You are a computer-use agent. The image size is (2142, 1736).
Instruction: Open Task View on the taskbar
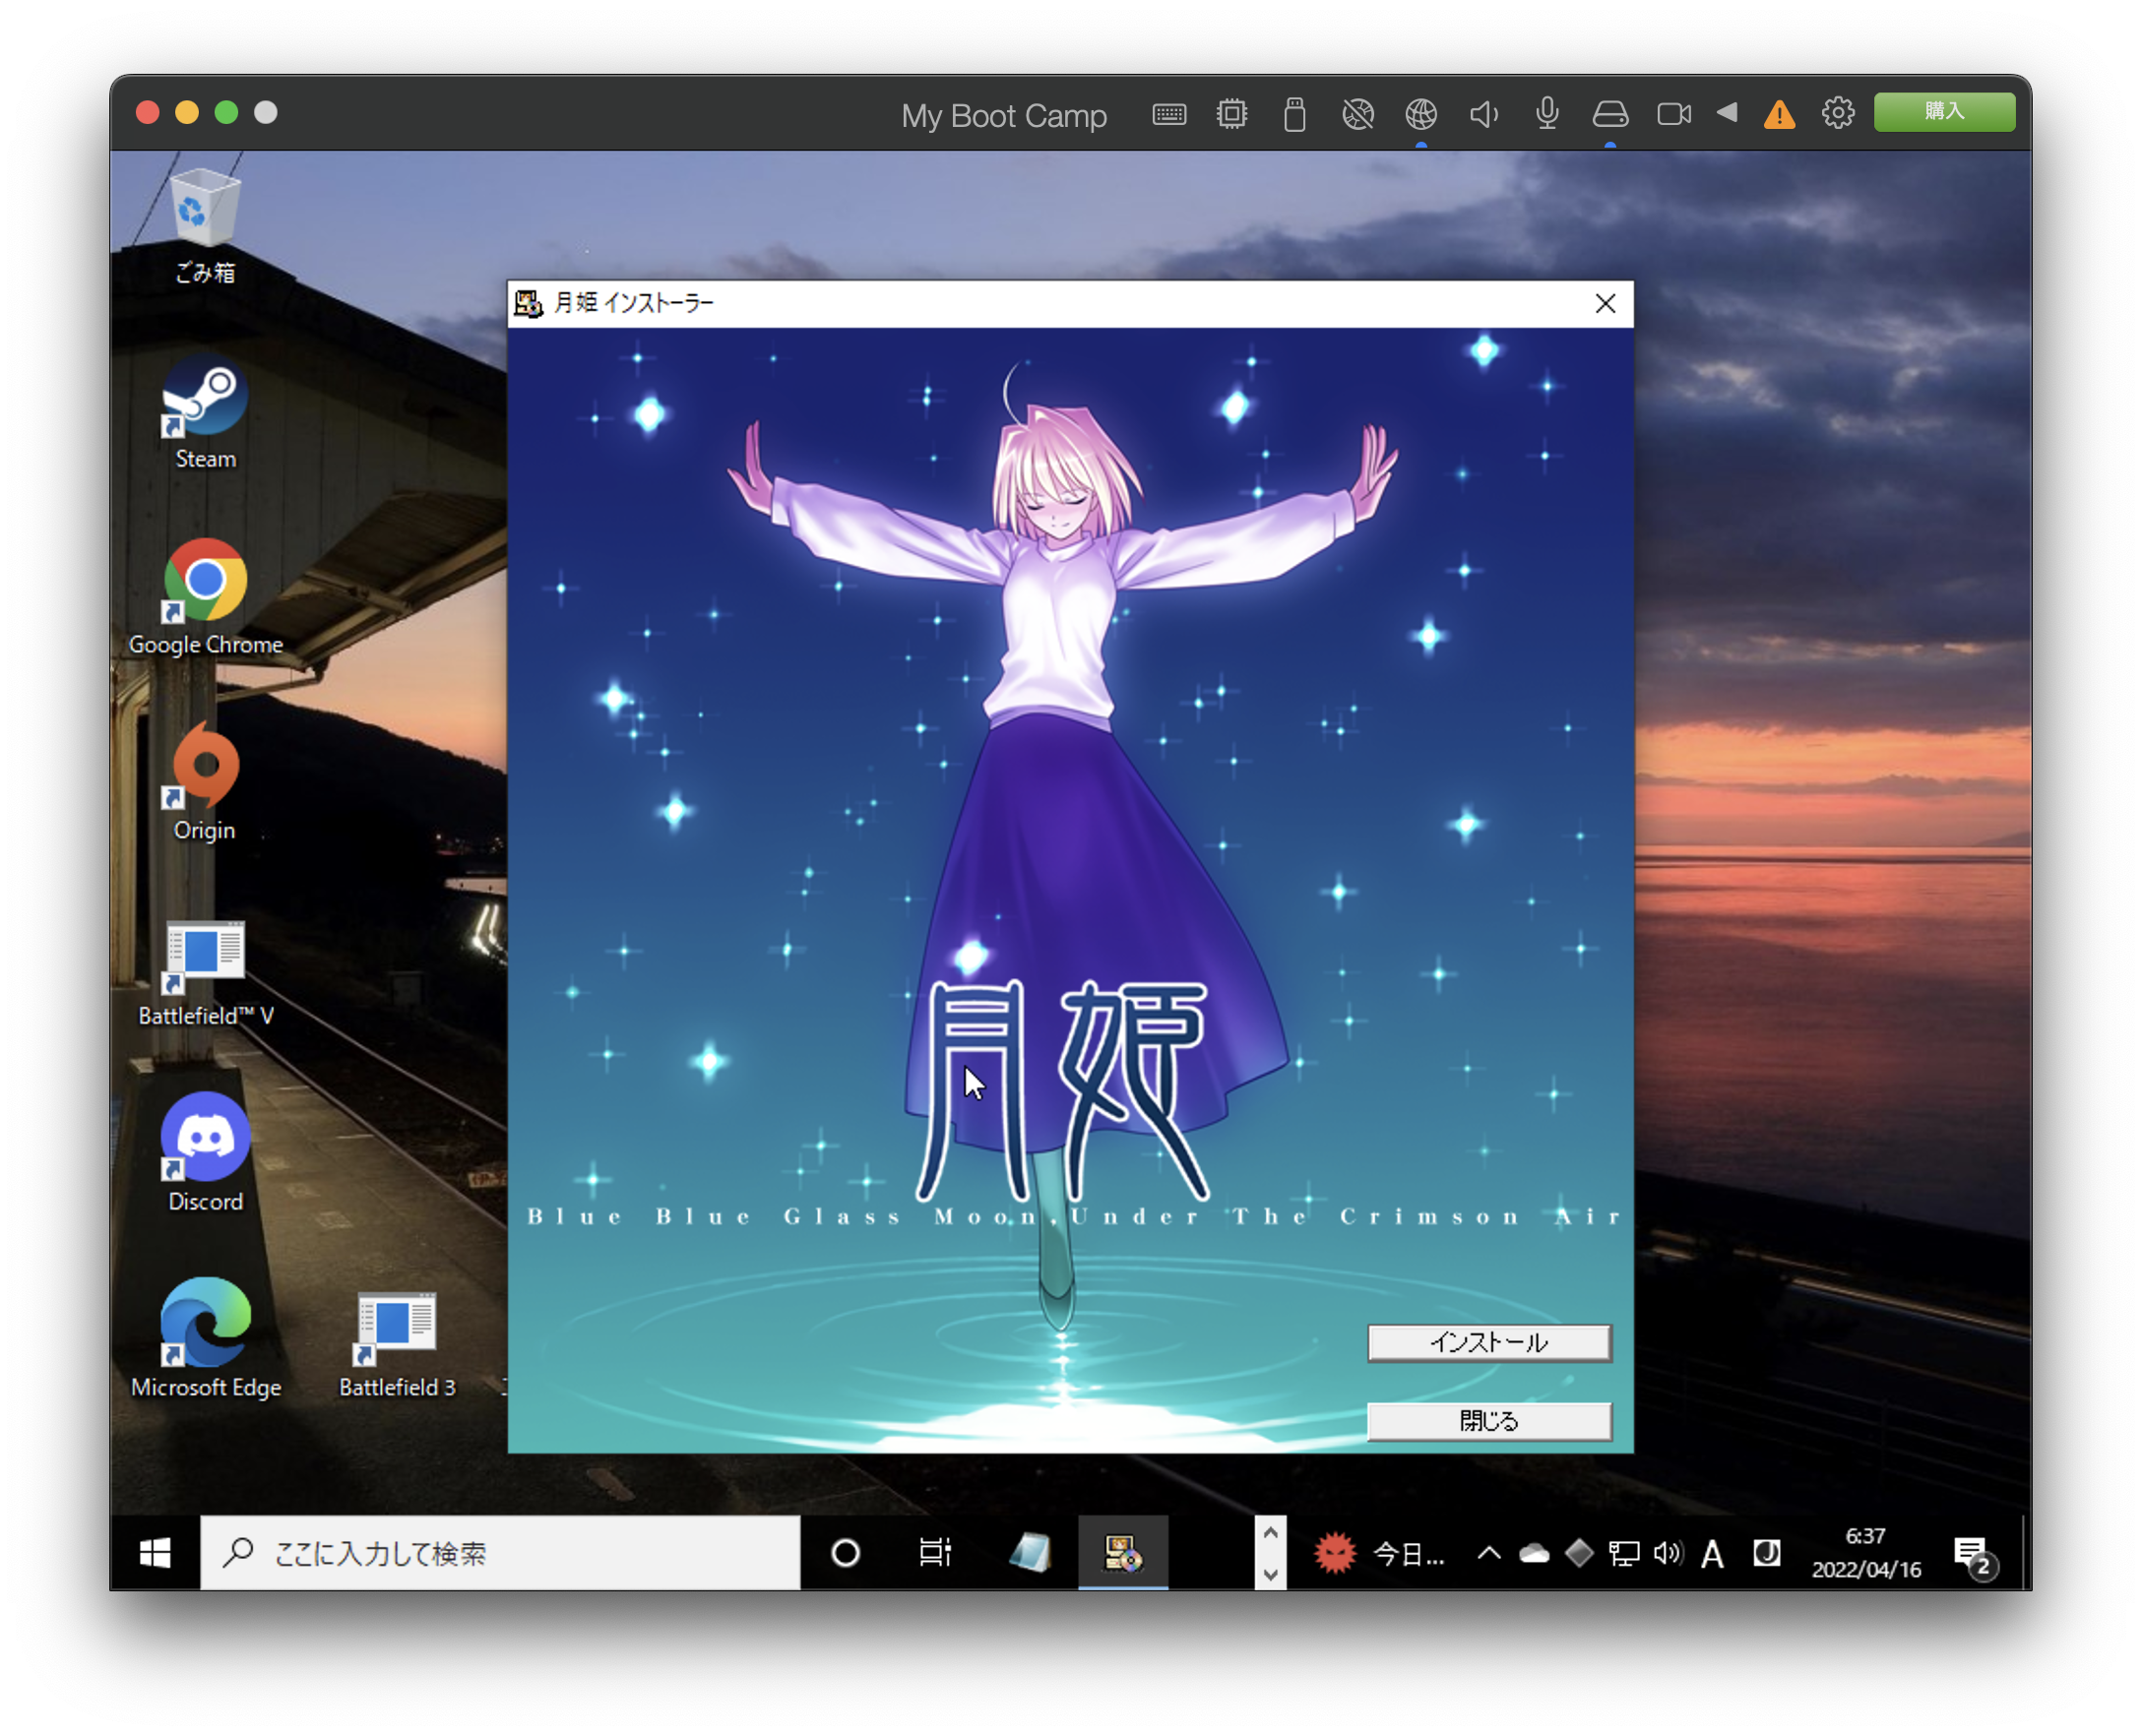[x=935, y=1552]
